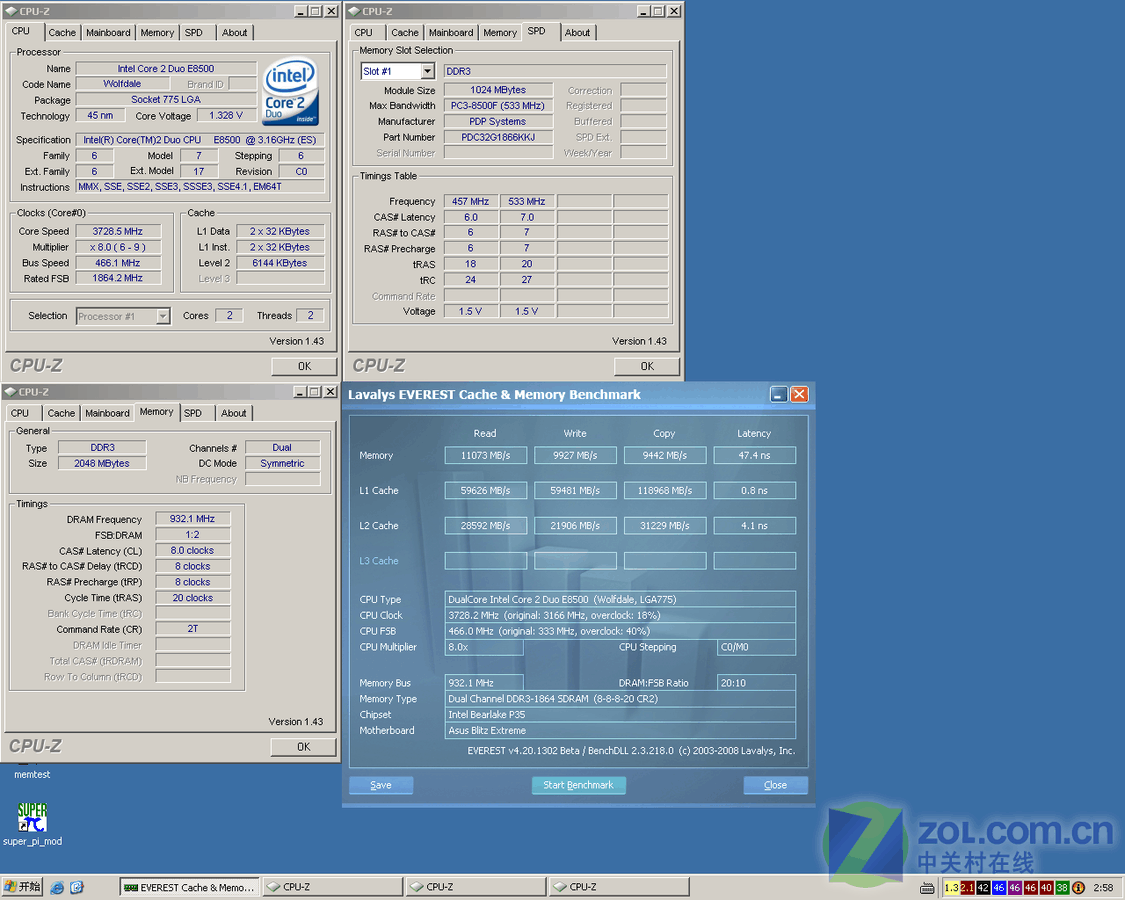The image size is (1125, 900).
Task: Click OK in CPU-Z memory timings window
Action: 303,747
